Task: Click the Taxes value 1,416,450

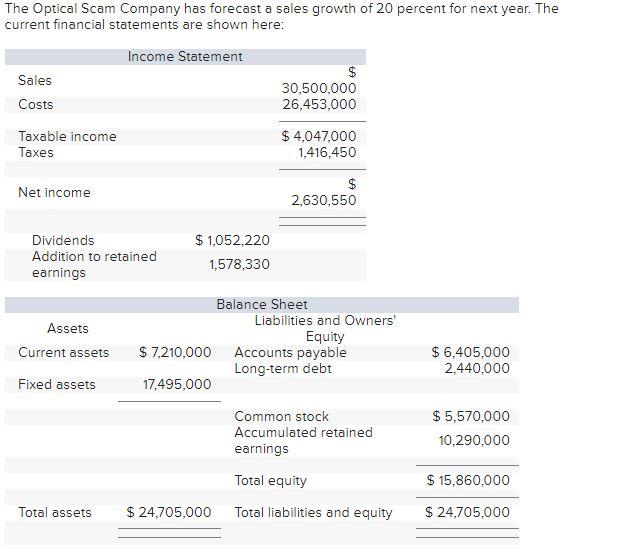Action: coord(327,152)
